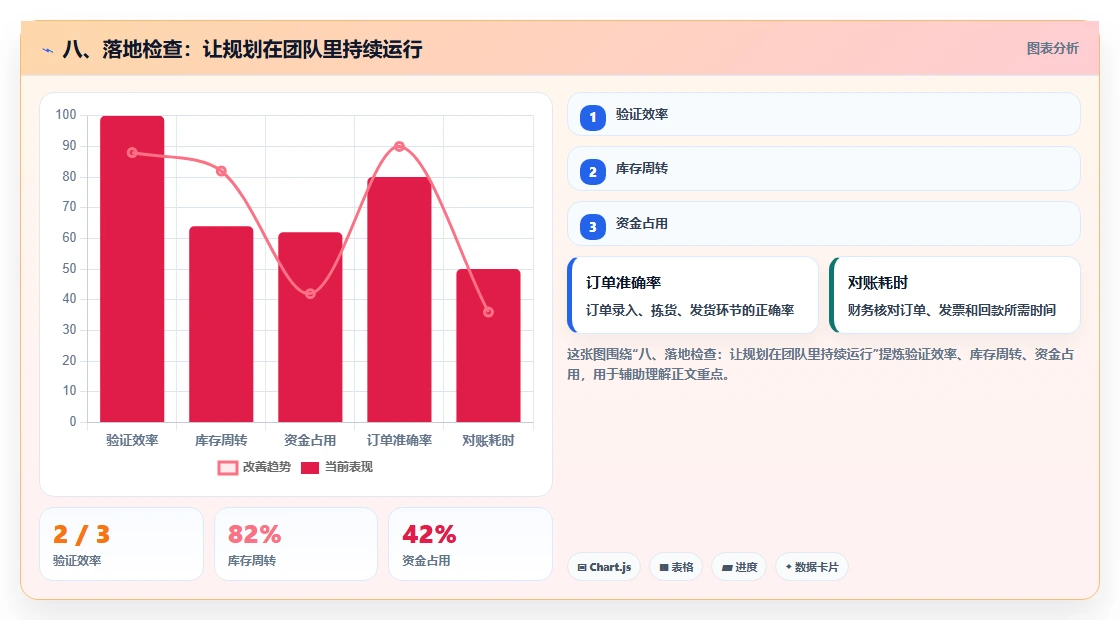Click the trend line point on 库存周转
Image resolution: width=1120 pixels, height=620 pixels.
point(221,171)
